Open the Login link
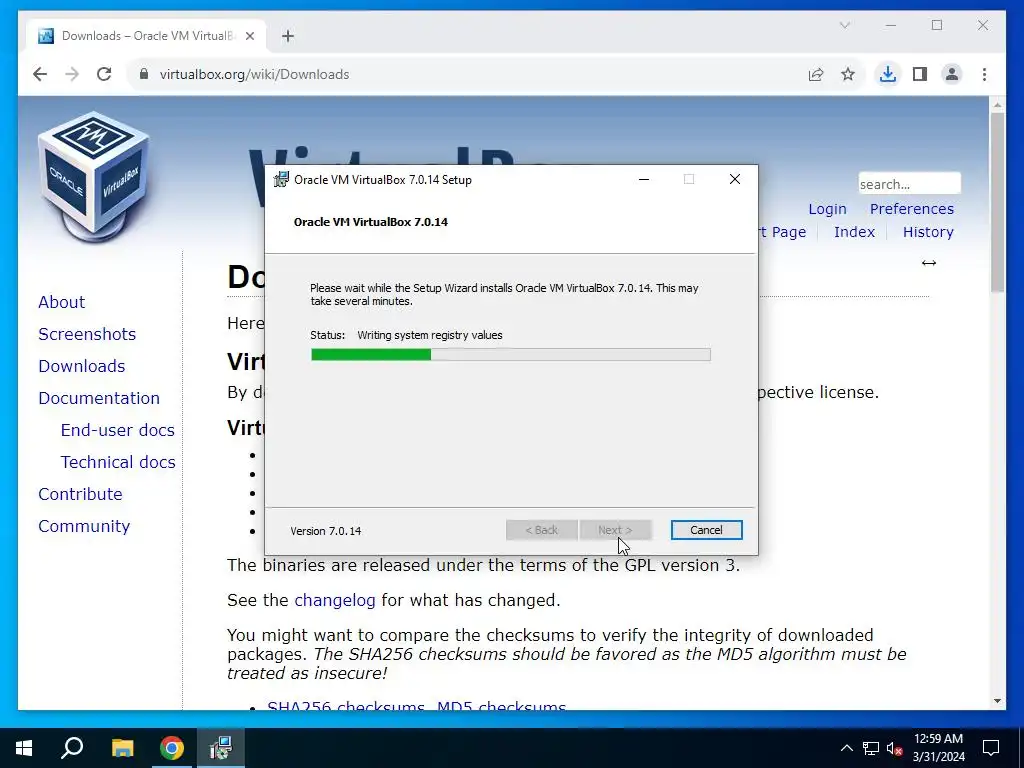 click(827, 209)
